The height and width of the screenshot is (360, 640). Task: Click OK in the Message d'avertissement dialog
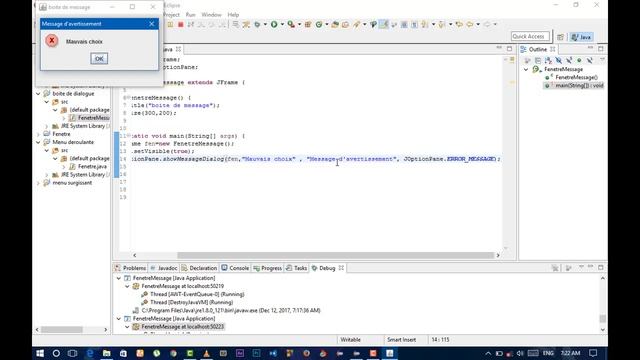[99, 59]
